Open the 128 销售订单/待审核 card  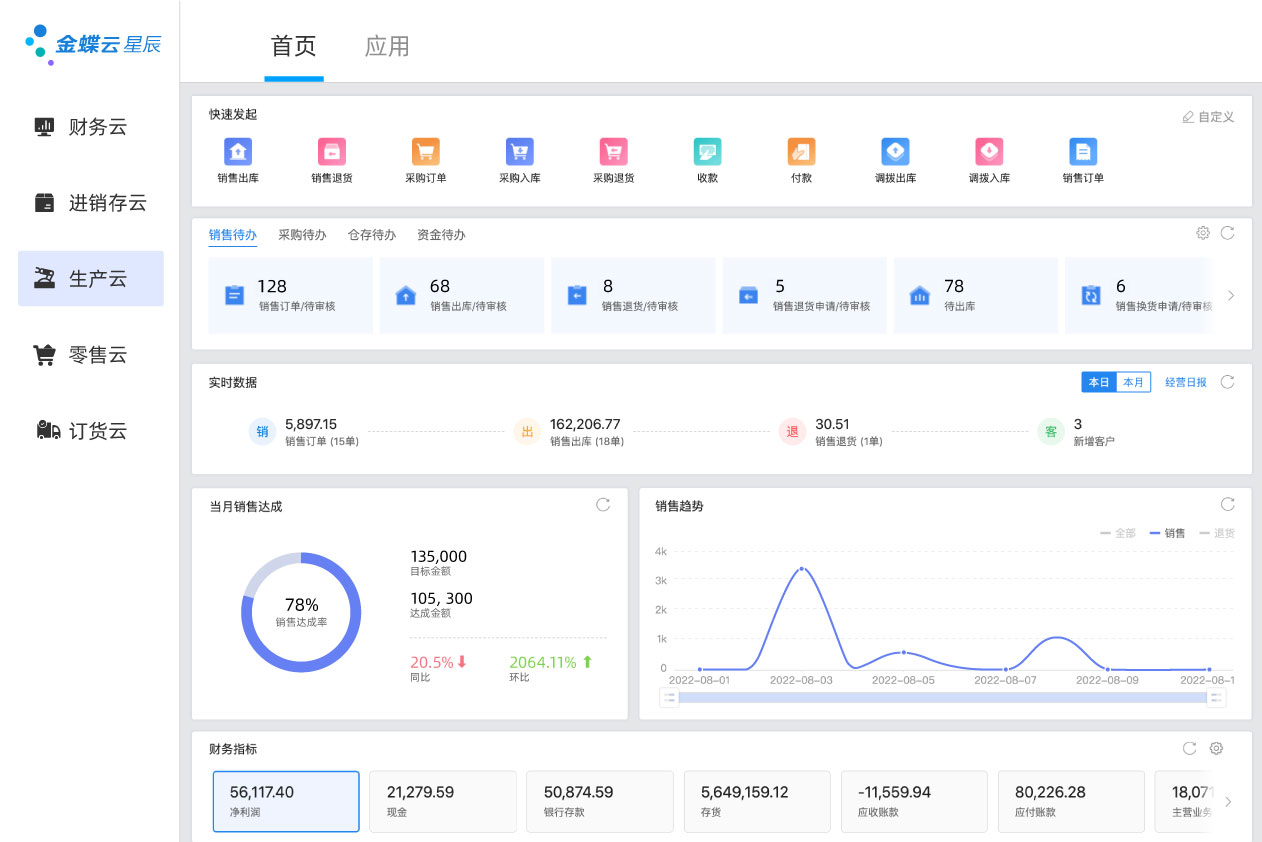click(x=291, y=295)
